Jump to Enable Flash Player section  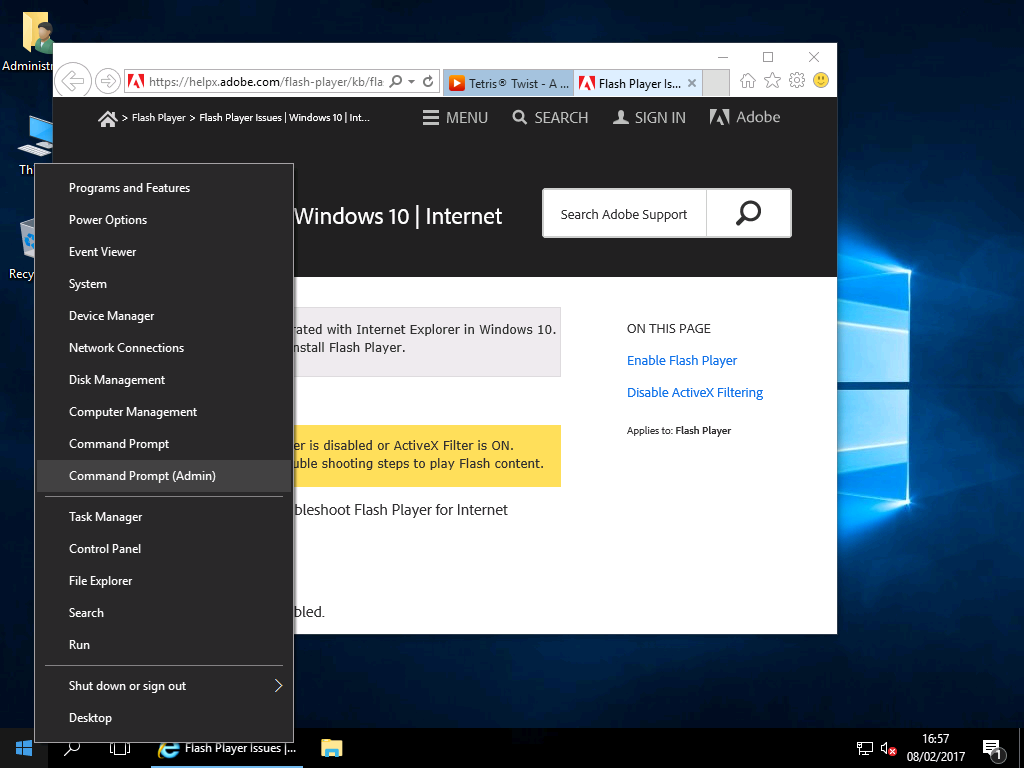point(682,360)
